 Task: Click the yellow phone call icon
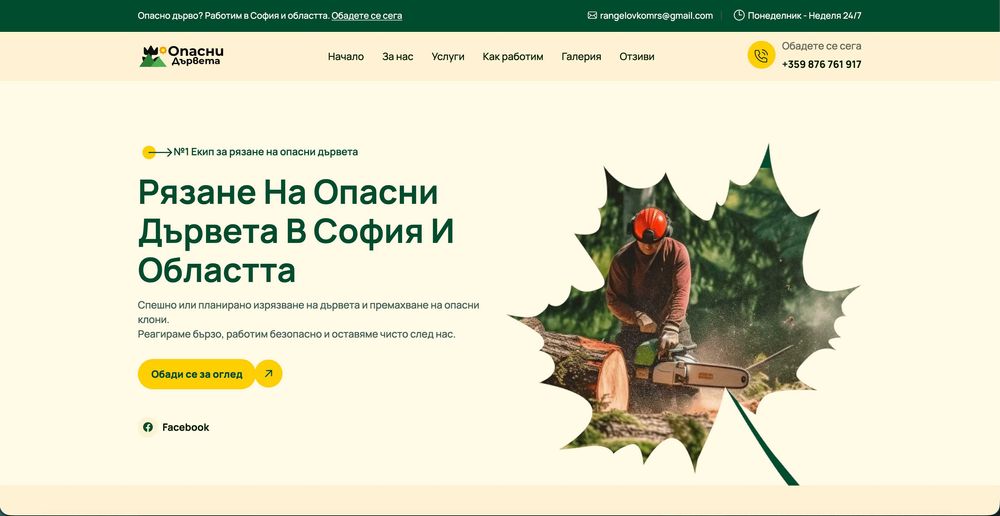coord(761,55)
